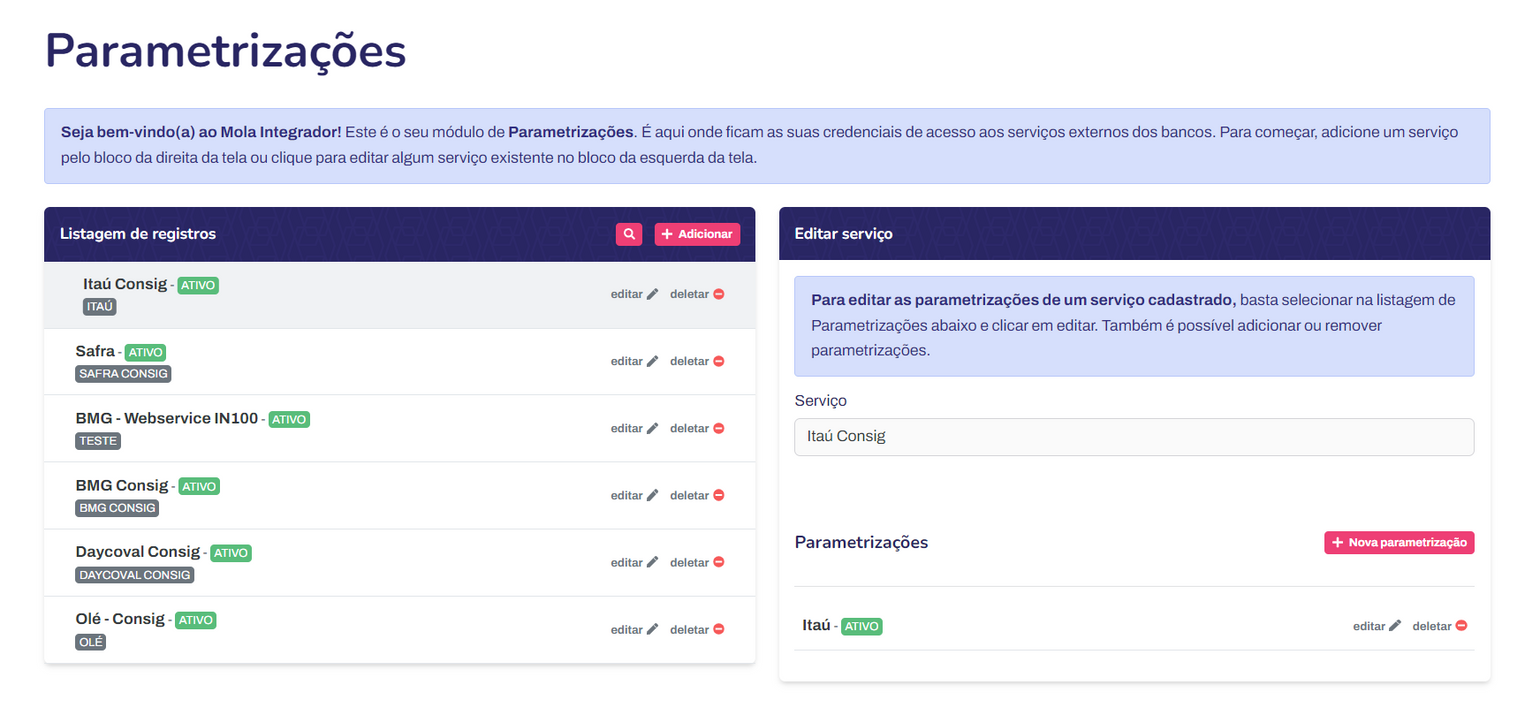1540x702 pixels.
Task: Click the Adicionar button
Action: coord(697,234)
